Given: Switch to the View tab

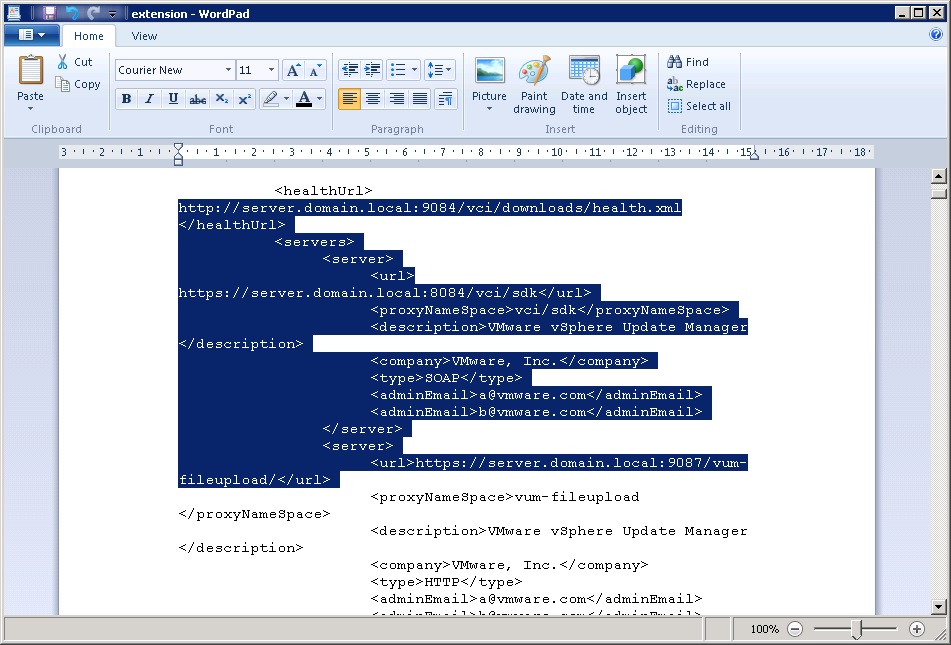Looking at the screenshot, I should tap(144, 36).
